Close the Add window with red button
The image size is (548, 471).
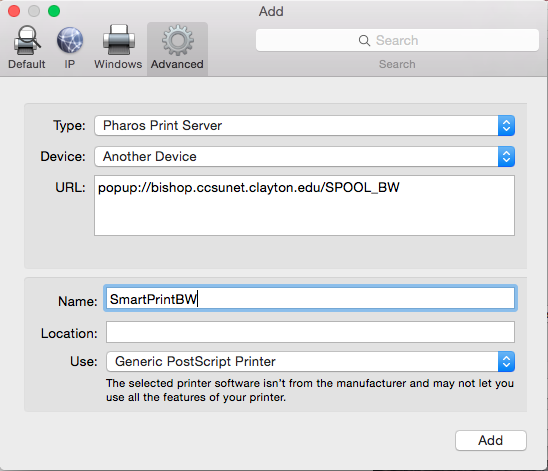point(14,11)
